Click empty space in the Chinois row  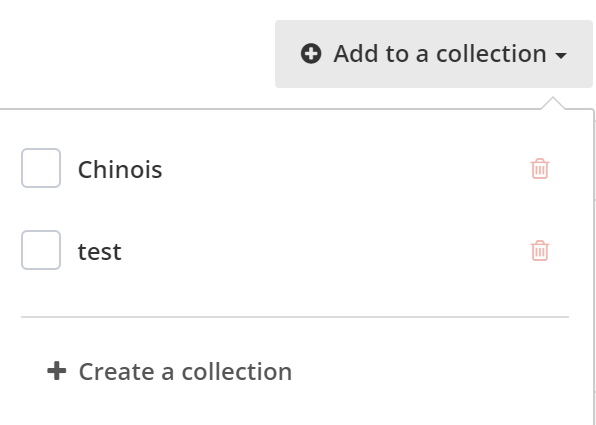pyautogui.click(x=342, y=168)
